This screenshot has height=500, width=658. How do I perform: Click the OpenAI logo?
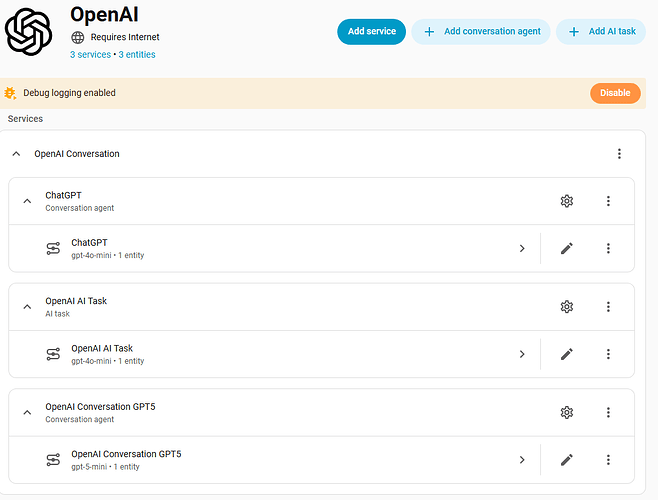pos(28,32)
